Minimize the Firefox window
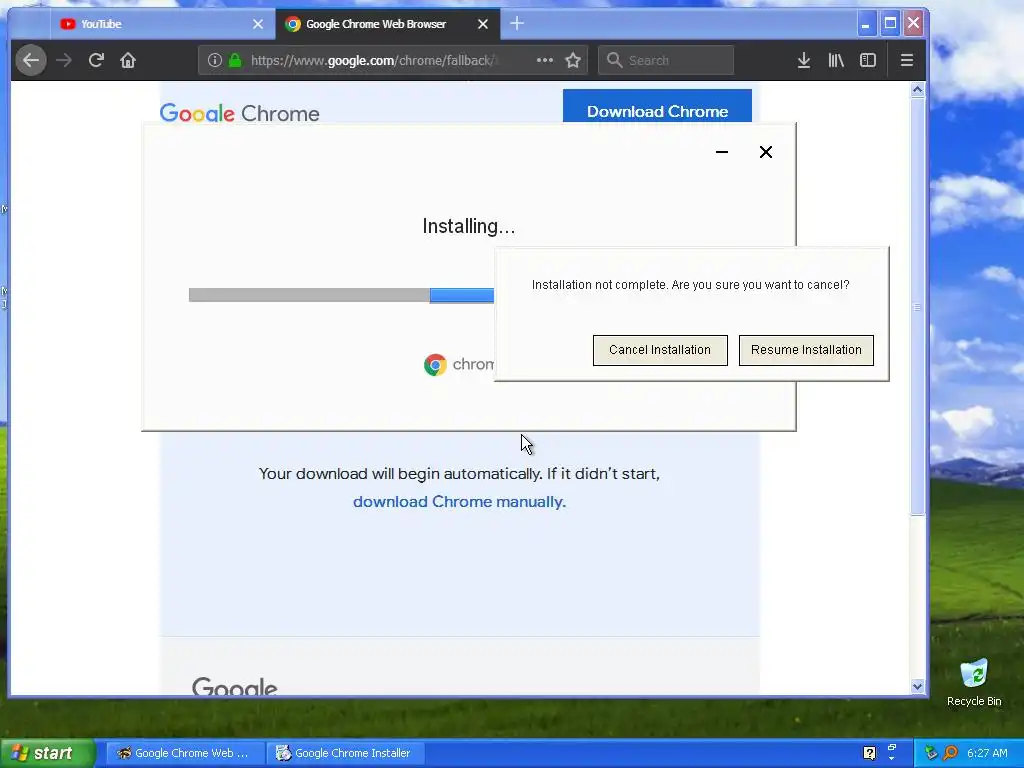 (x=865, y=24)
